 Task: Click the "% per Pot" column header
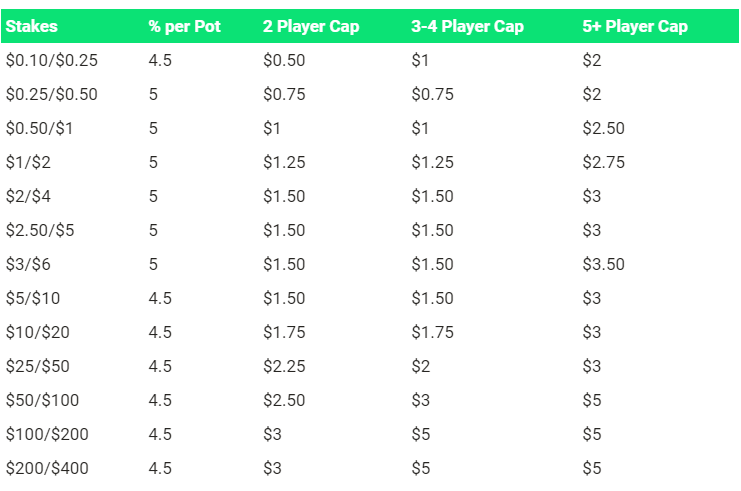tap(184, 27)
